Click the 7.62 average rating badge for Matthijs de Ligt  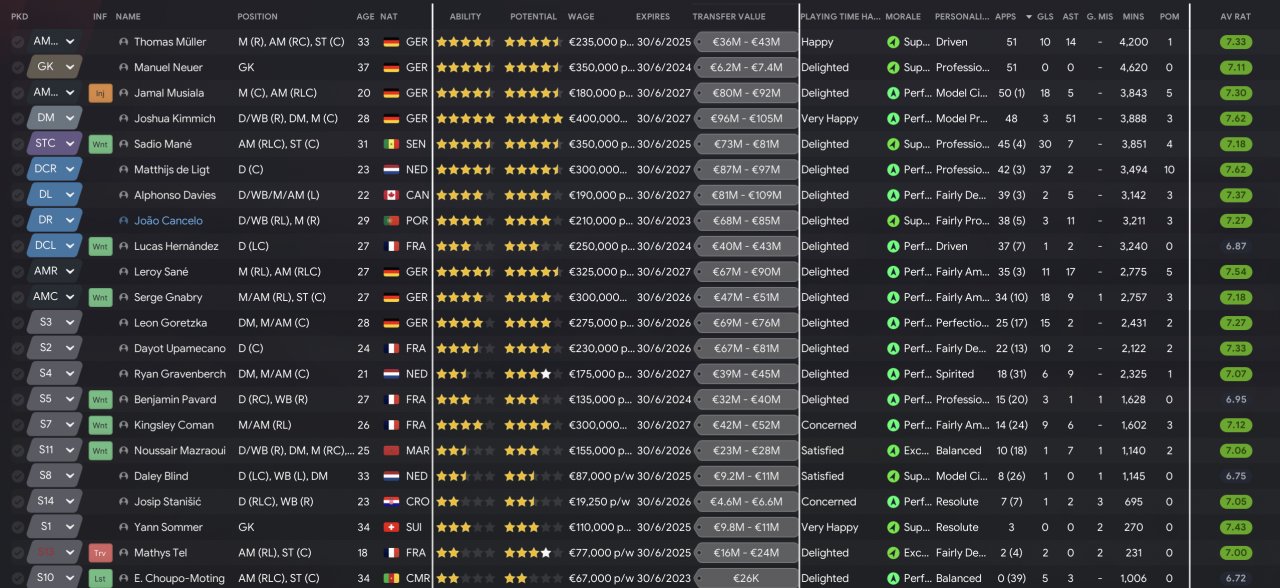pos(1236,170)
